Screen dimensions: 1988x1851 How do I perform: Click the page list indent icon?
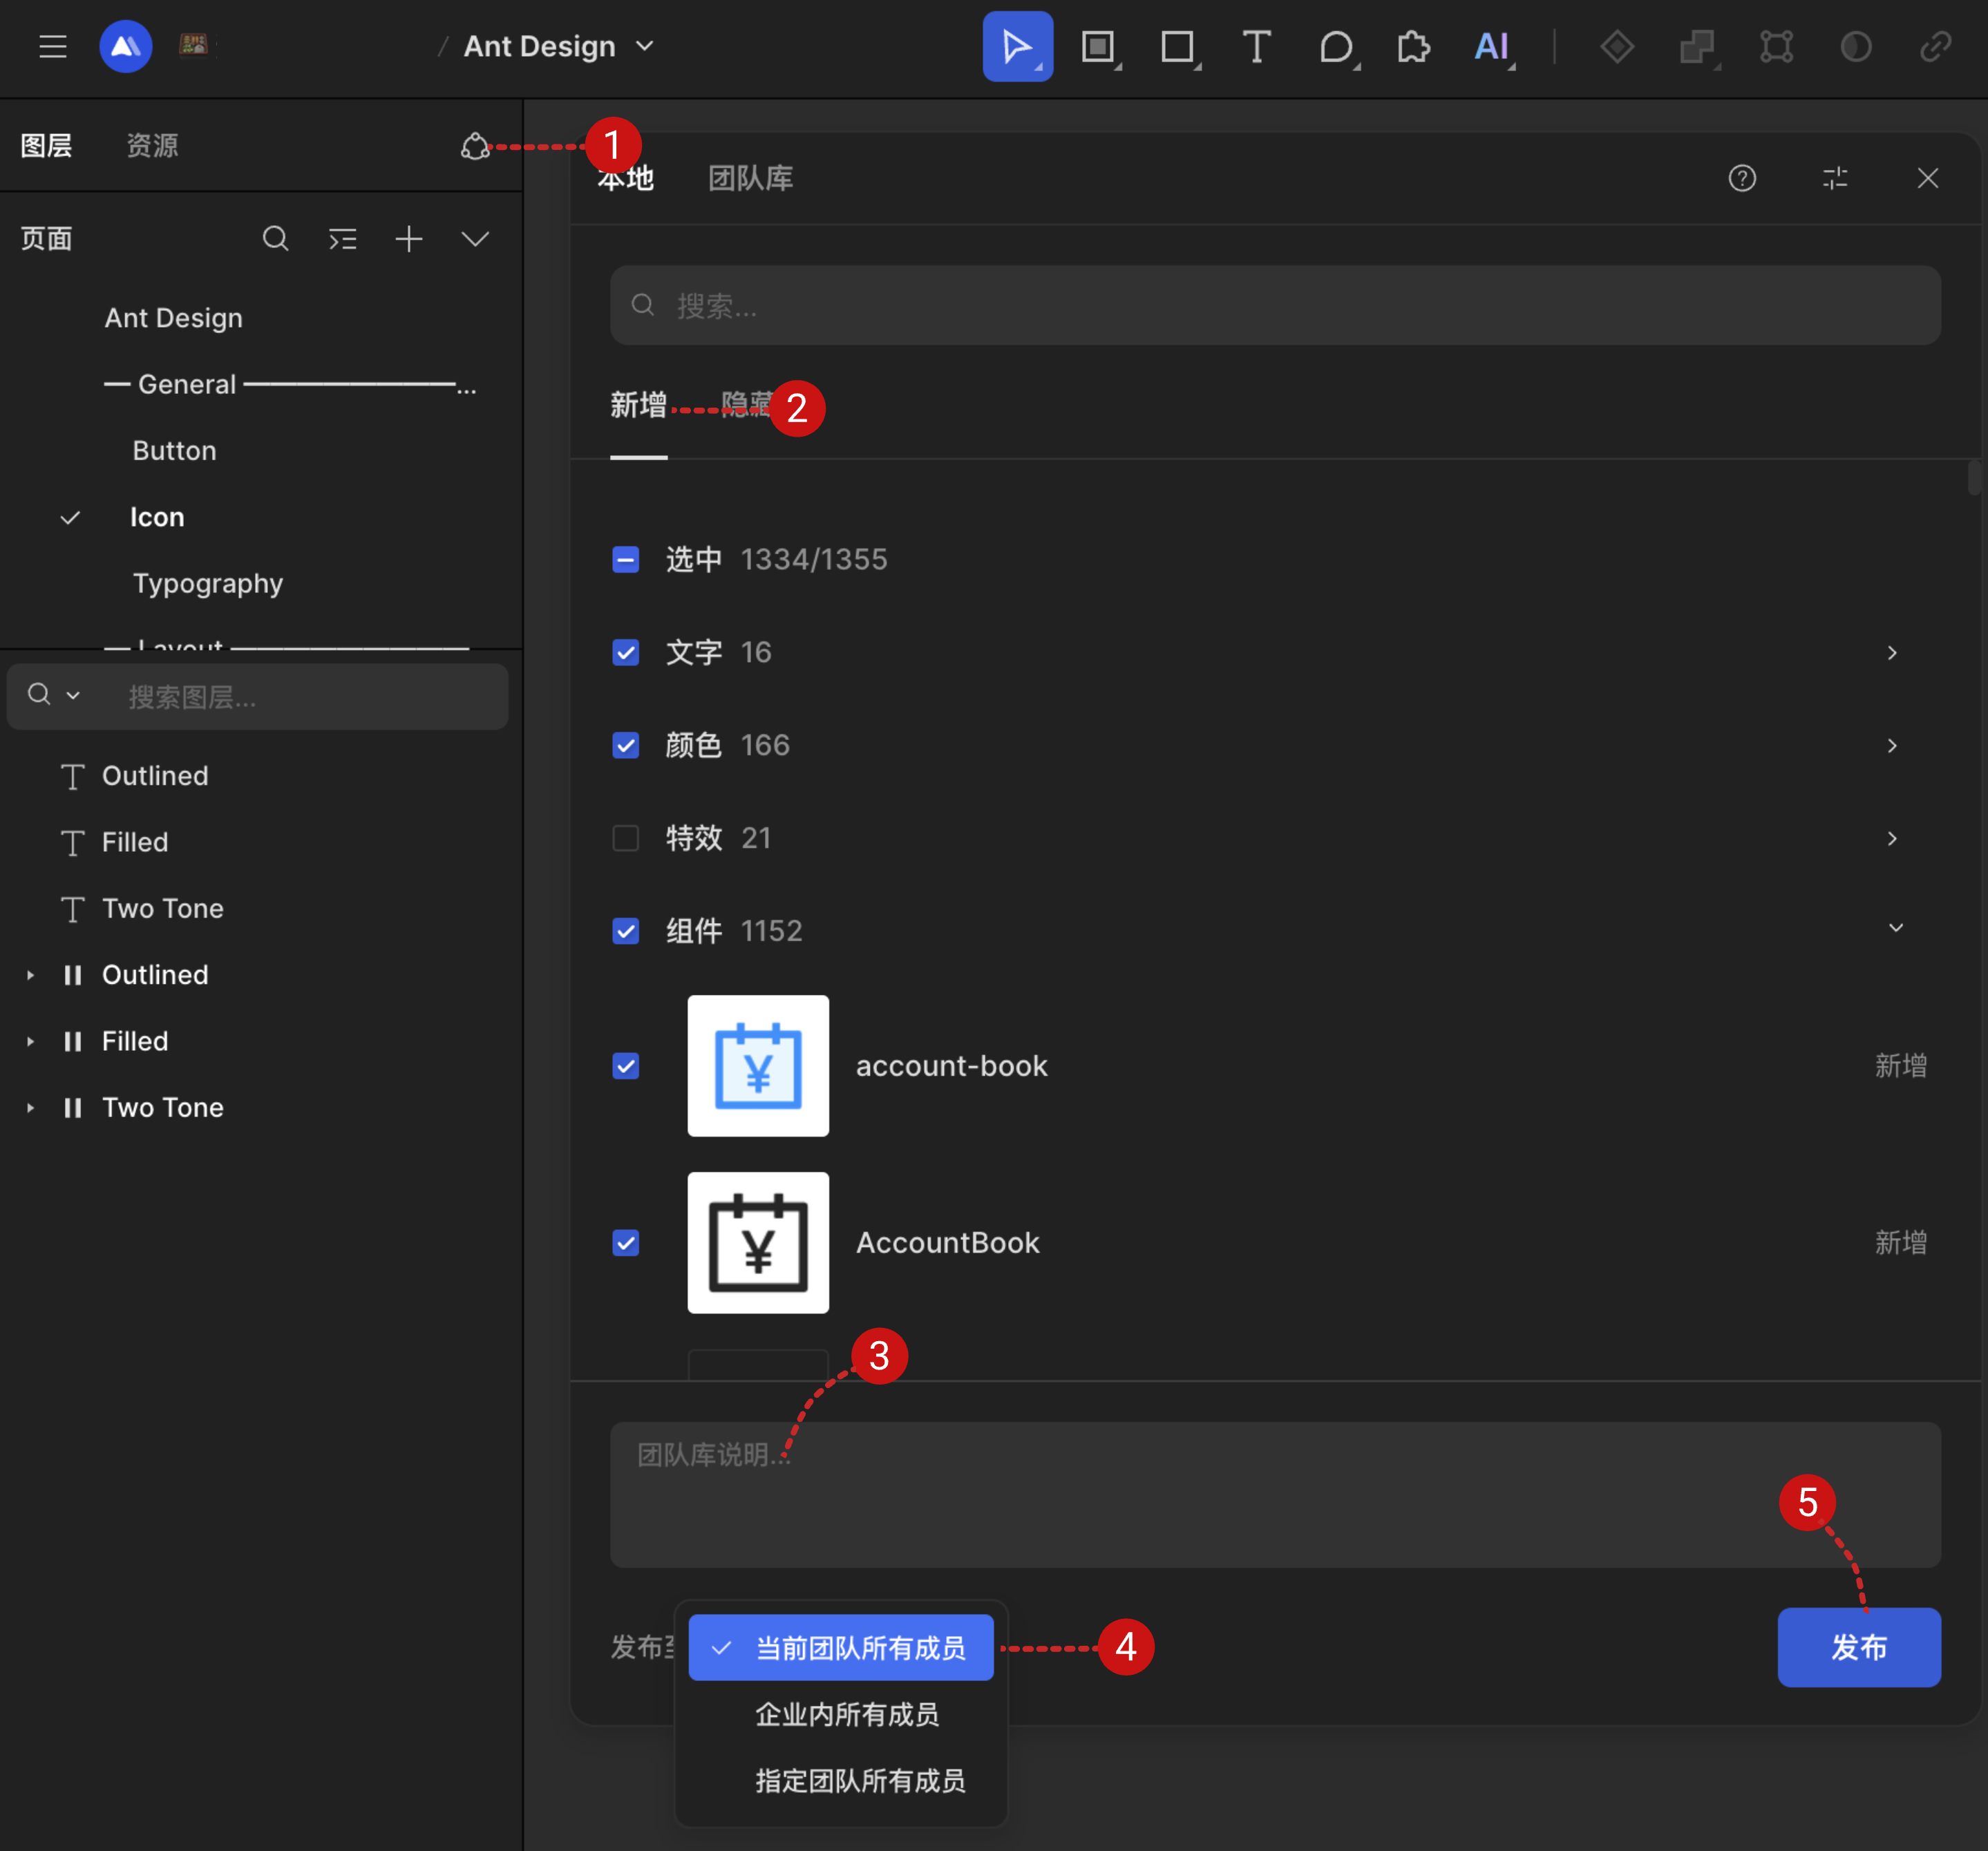tap(343, 239)
